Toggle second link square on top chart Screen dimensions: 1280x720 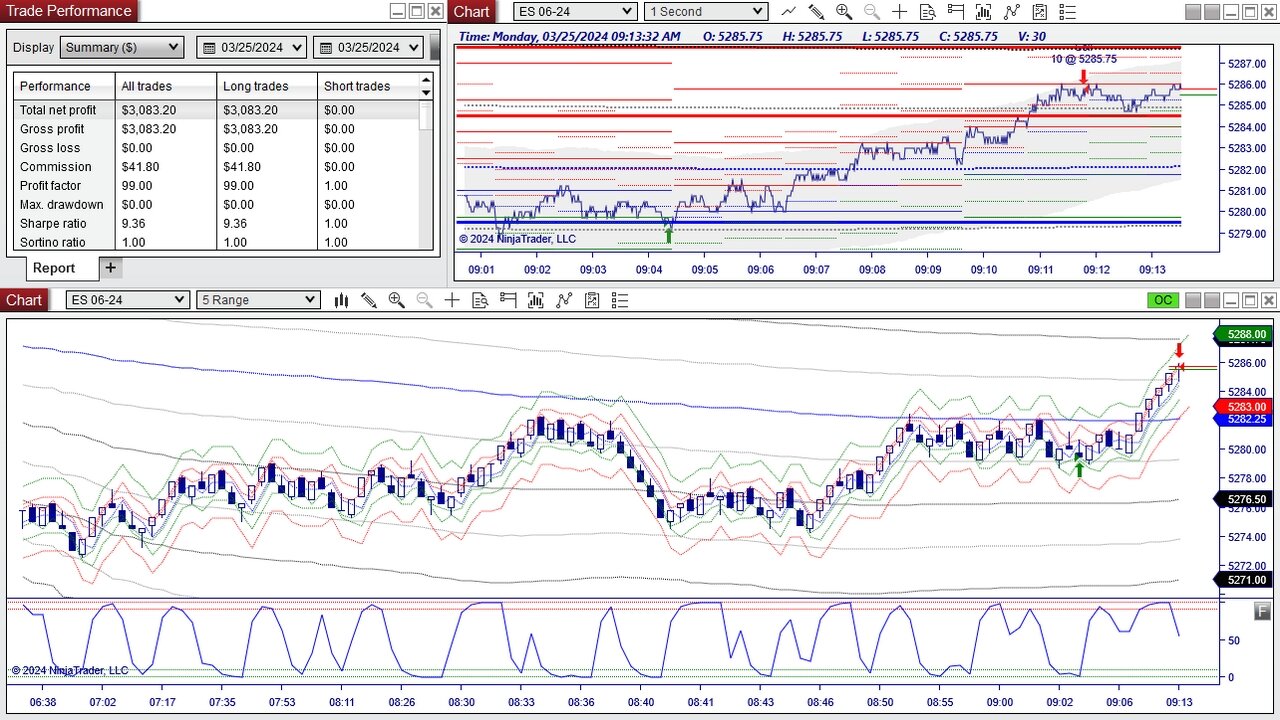coord(1211,12)
